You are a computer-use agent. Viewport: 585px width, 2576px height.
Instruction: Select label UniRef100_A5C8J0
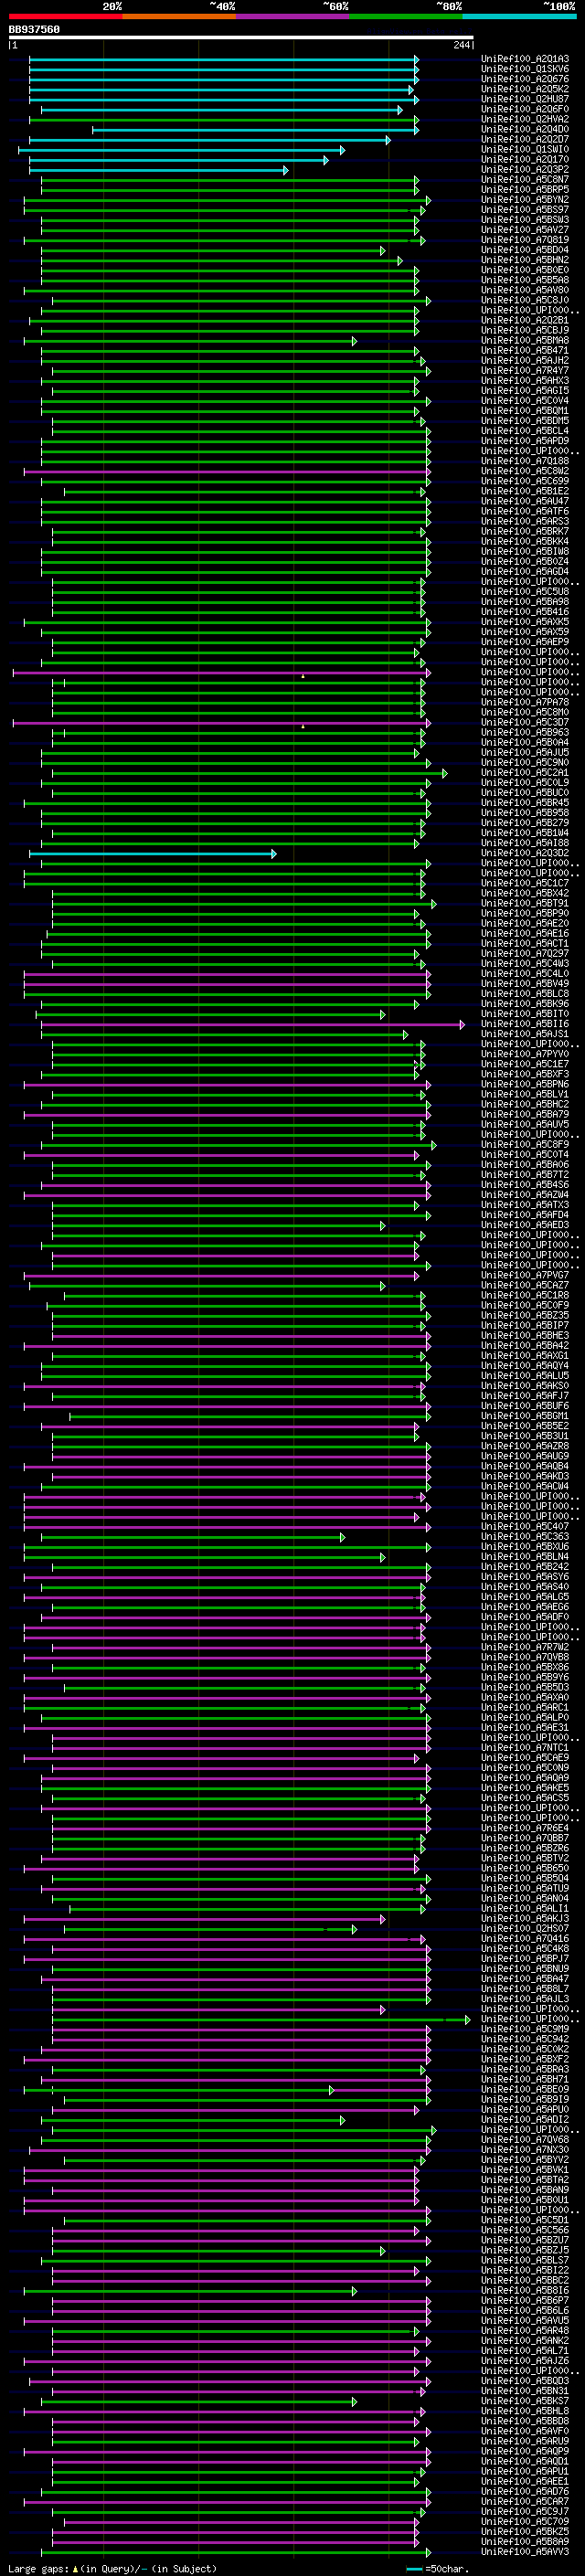[525, 300]
